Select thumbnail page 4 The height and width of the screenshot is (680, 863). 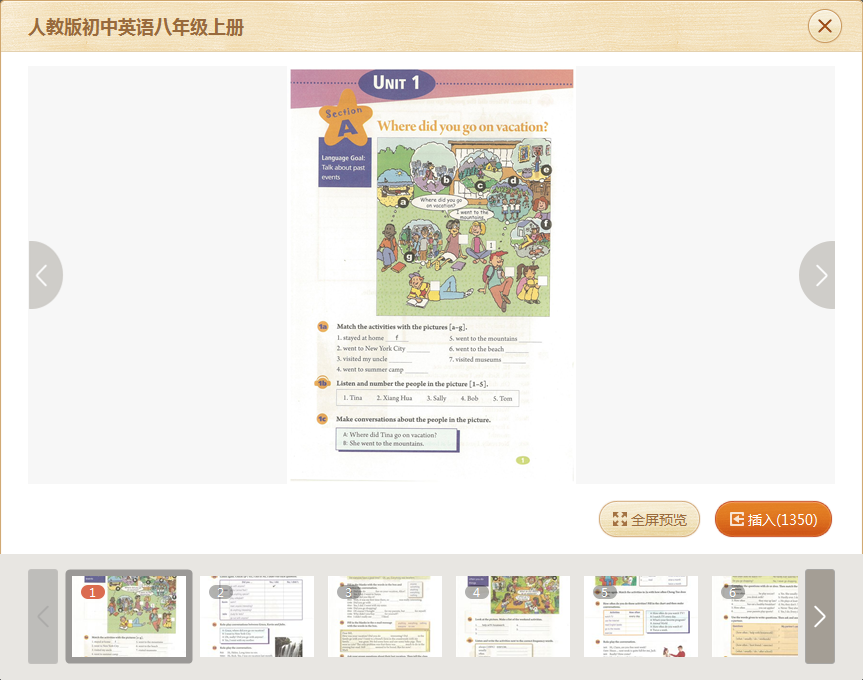coord(512,616)
